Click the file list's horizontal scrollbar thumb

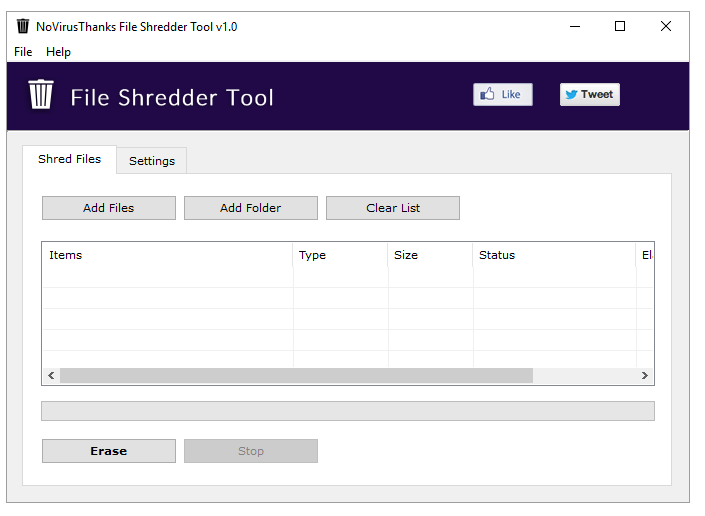(296, 375)
